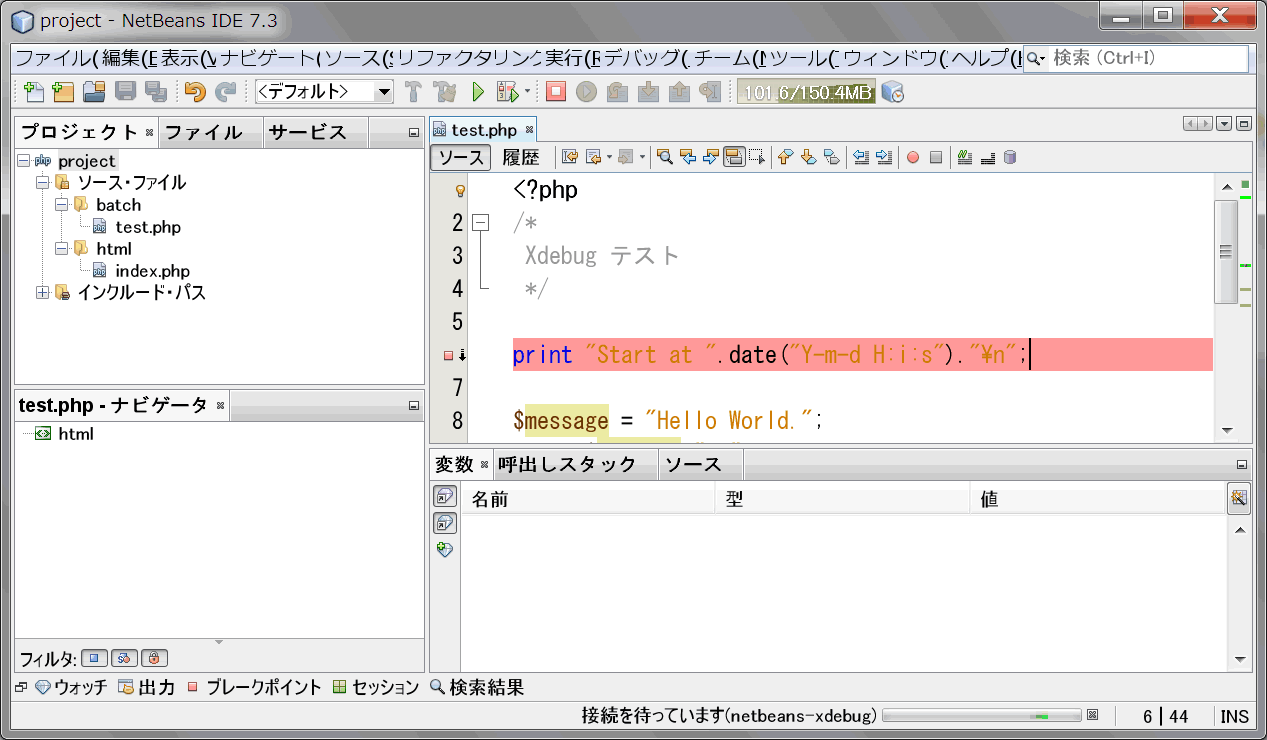Expand the インクルード・パス node
This screenshot has height=740, width=1267.
(42, 293)
